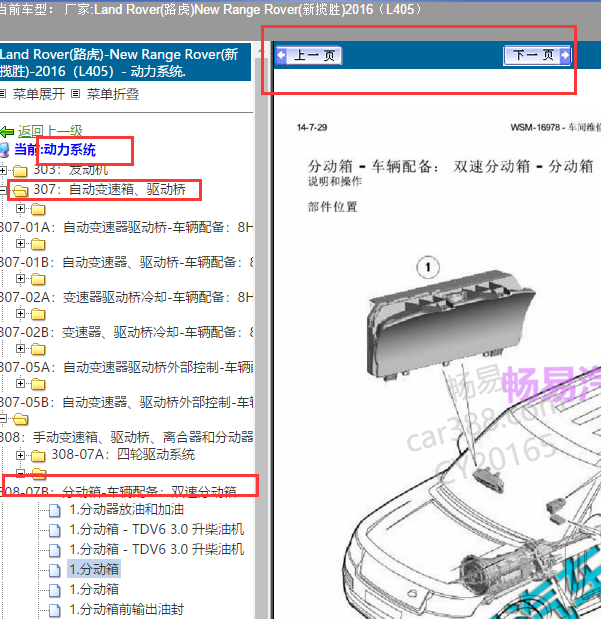Click the right arrow on 下一页 button

point(565,55)
